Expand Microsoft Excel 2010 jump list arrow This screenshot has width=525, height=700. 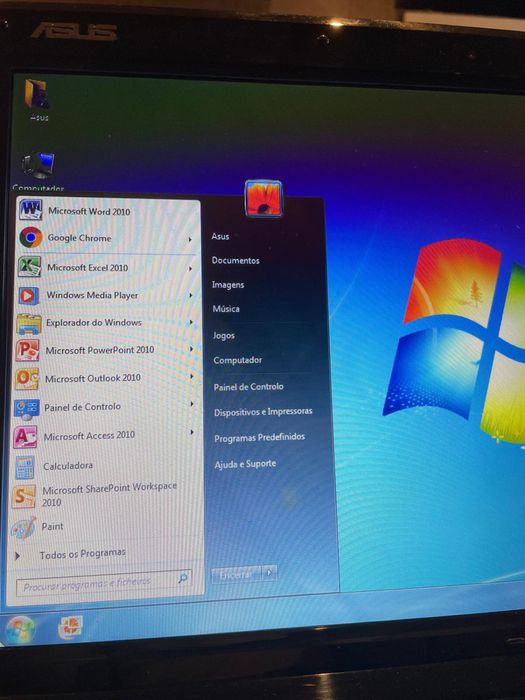pyautogui.click(x=191, y=268)
